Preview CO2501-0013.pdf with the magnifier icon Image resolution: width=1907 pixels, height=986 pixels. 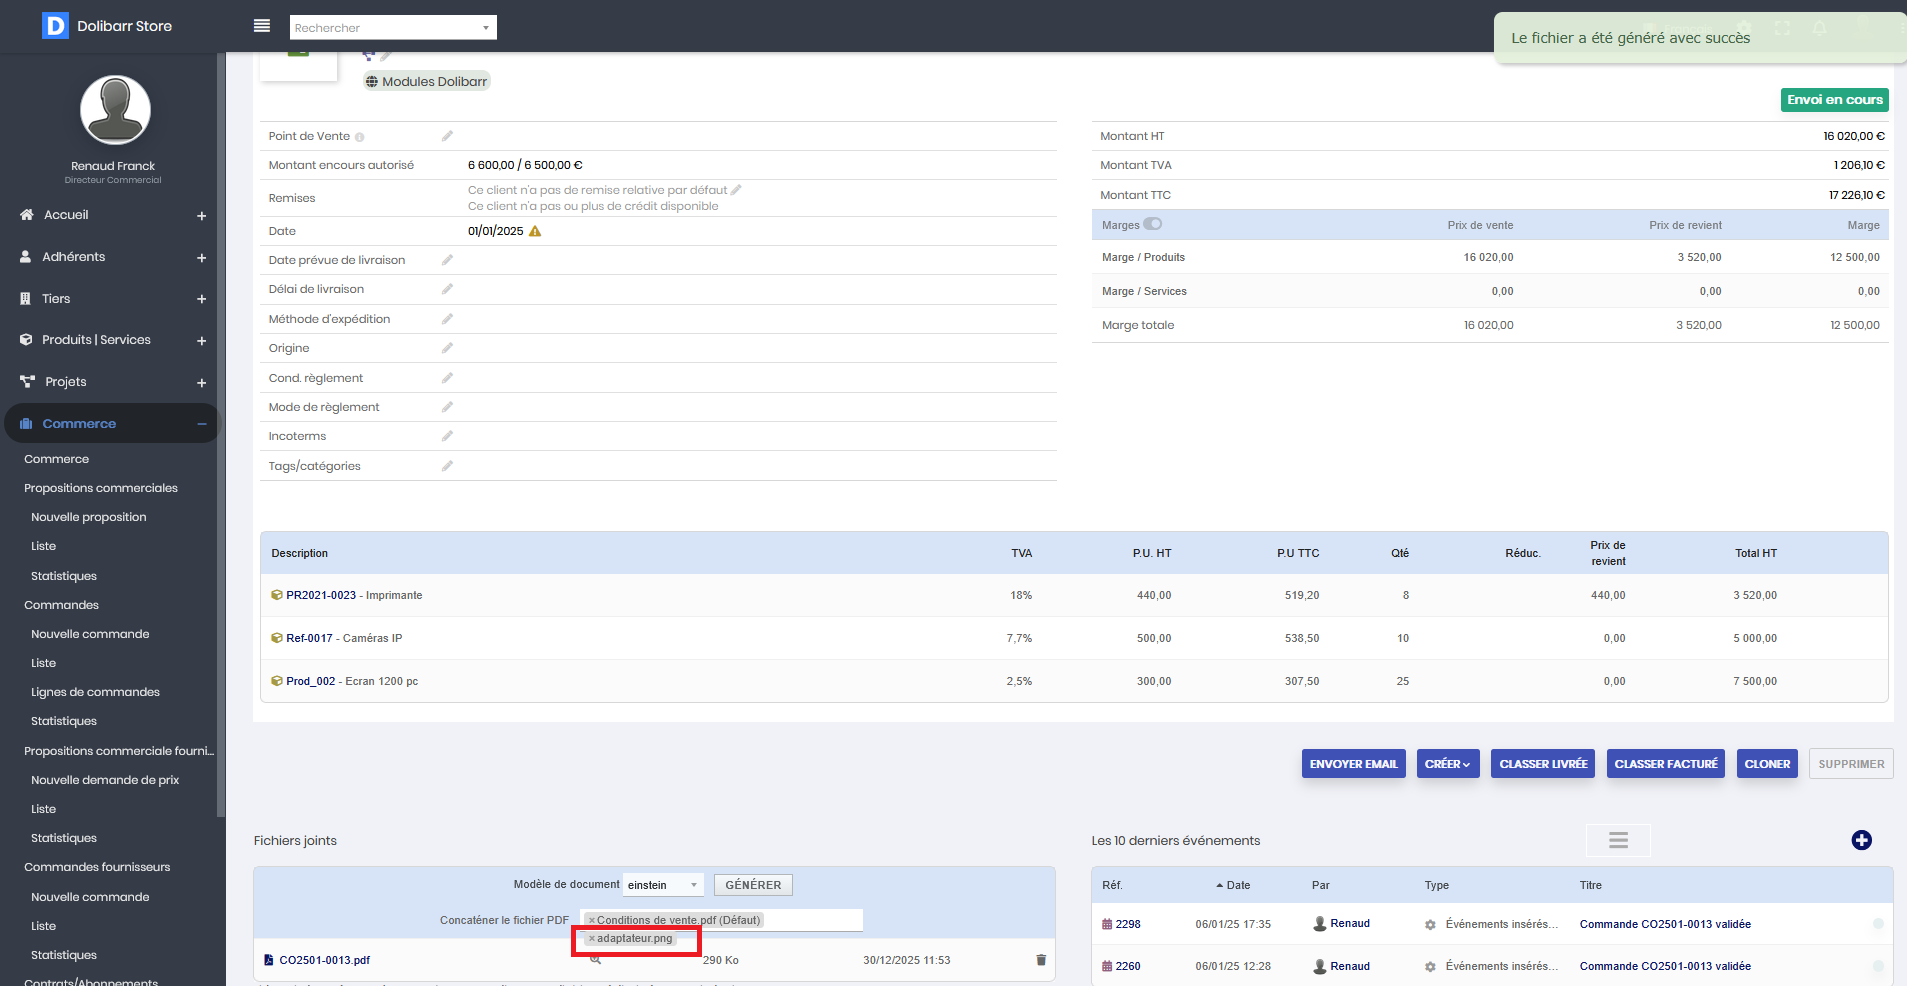(595, 960)
